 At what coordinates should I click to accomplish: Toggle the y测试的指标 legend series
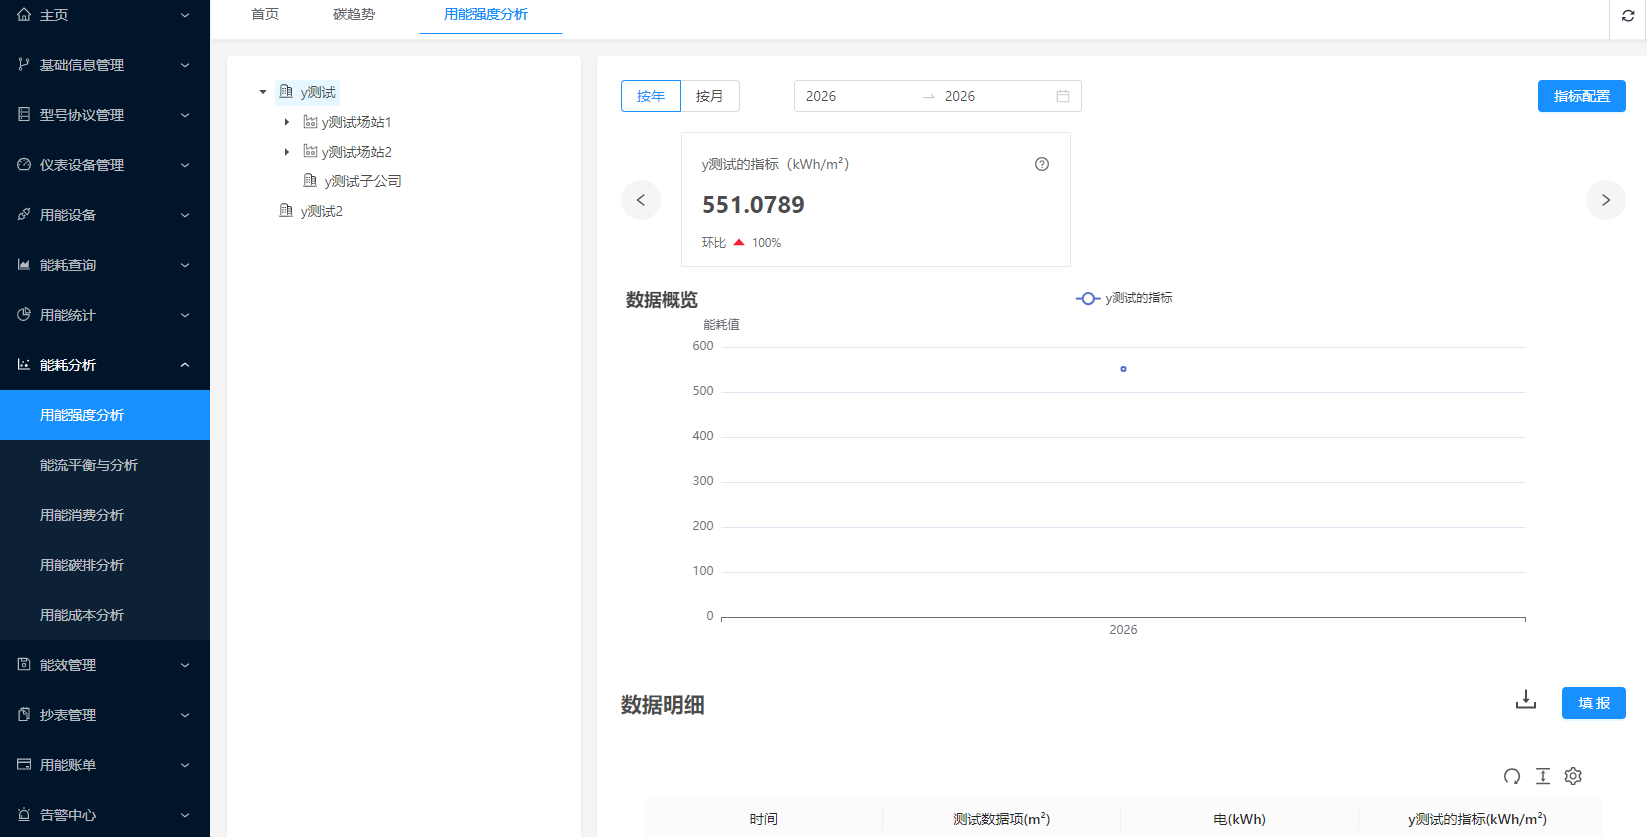pos(1124,298)
